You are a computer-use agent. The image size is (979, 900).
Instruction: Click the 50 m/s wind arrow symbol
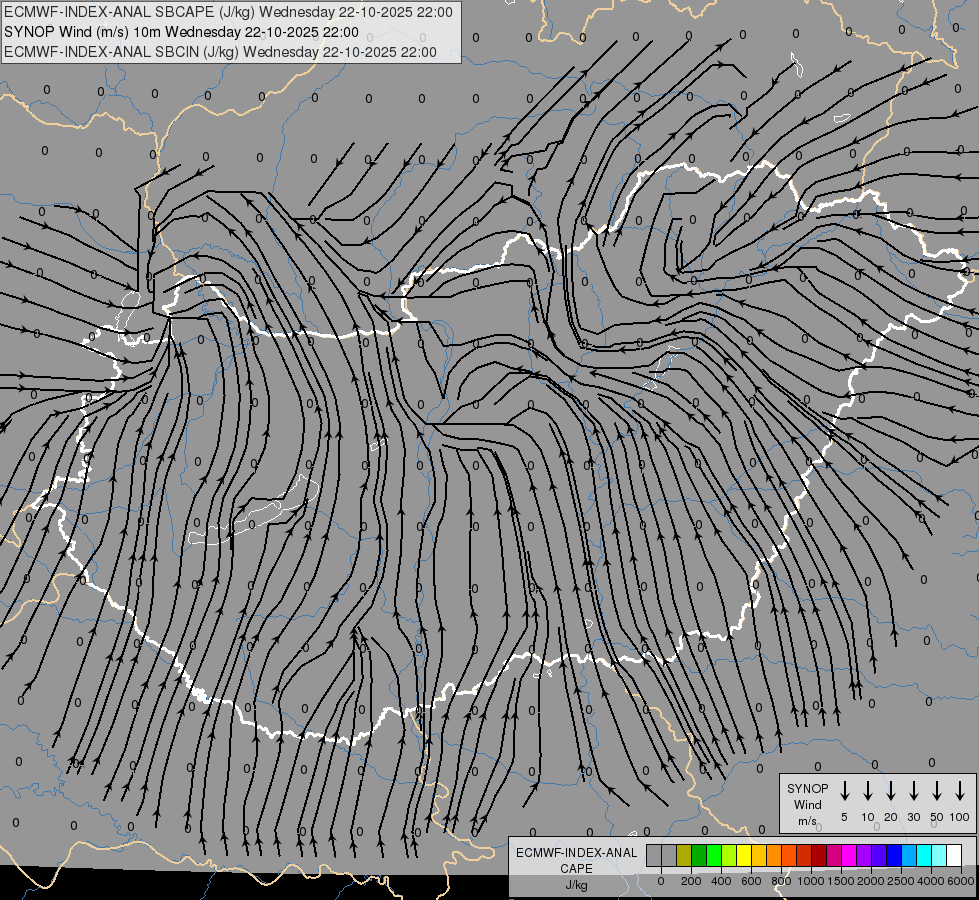(x=937, y=791)
